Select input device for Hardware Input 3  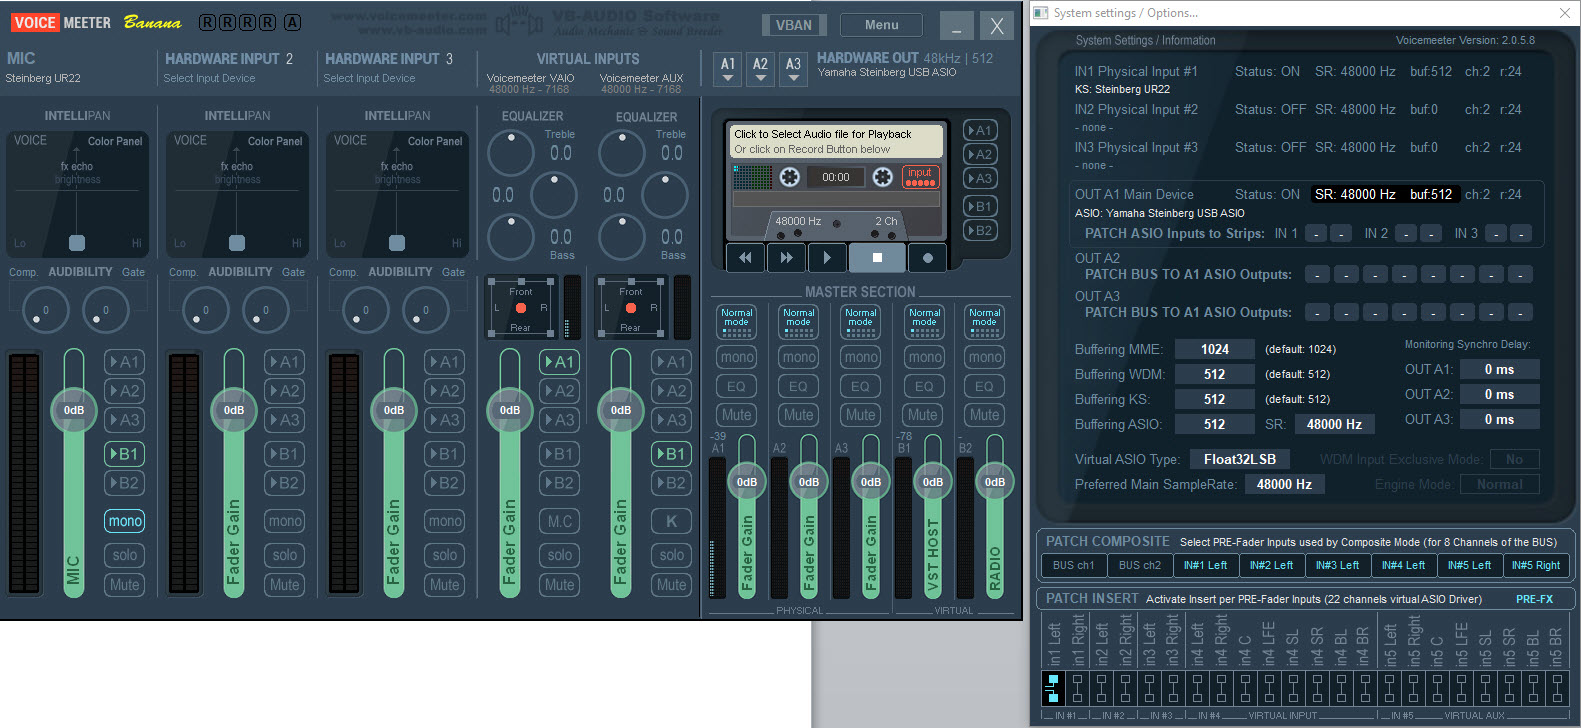tap(369, 78)
